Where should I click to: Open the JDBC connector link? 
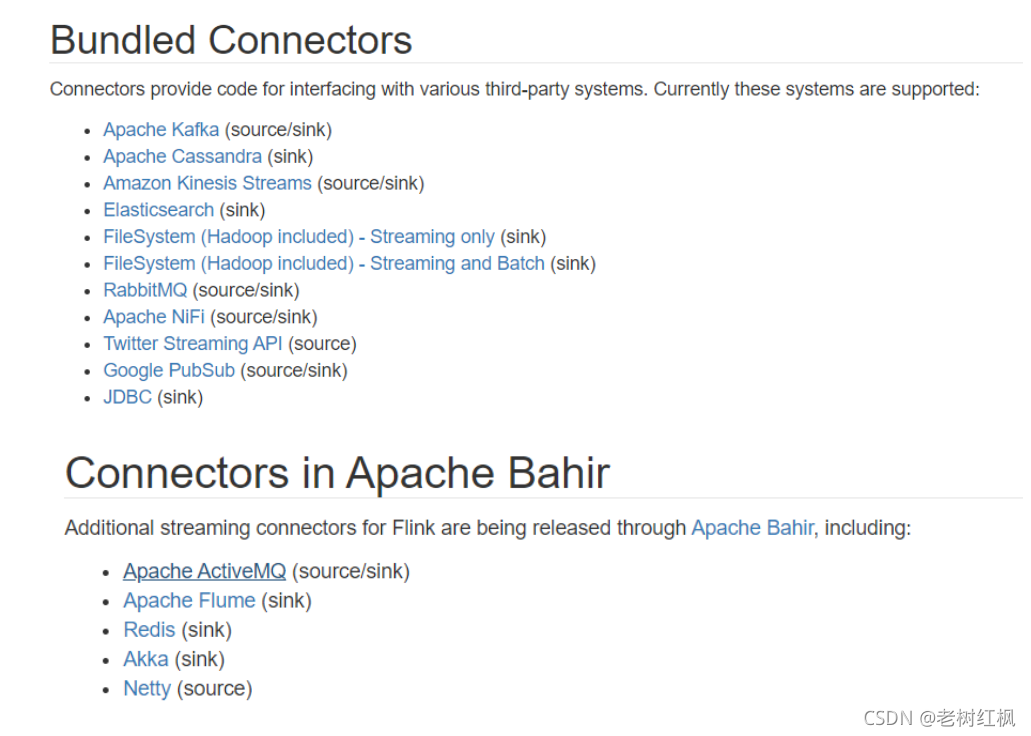coord(128,397)
